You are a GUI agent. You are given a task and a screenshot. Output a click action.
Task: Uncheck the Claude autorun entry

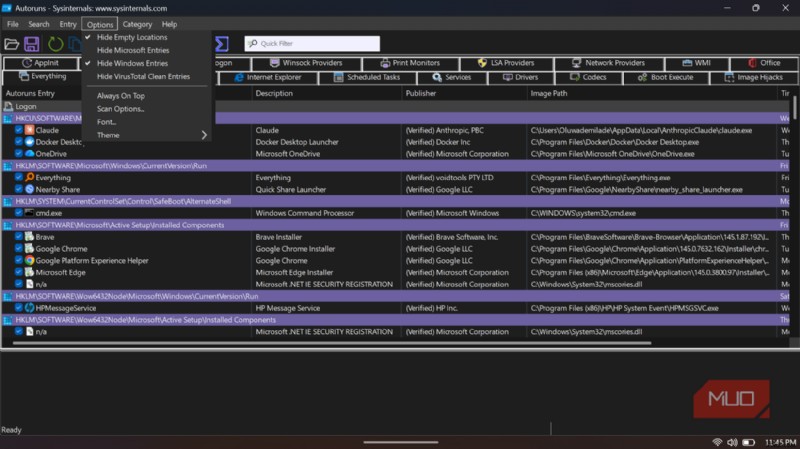(19, 130)
